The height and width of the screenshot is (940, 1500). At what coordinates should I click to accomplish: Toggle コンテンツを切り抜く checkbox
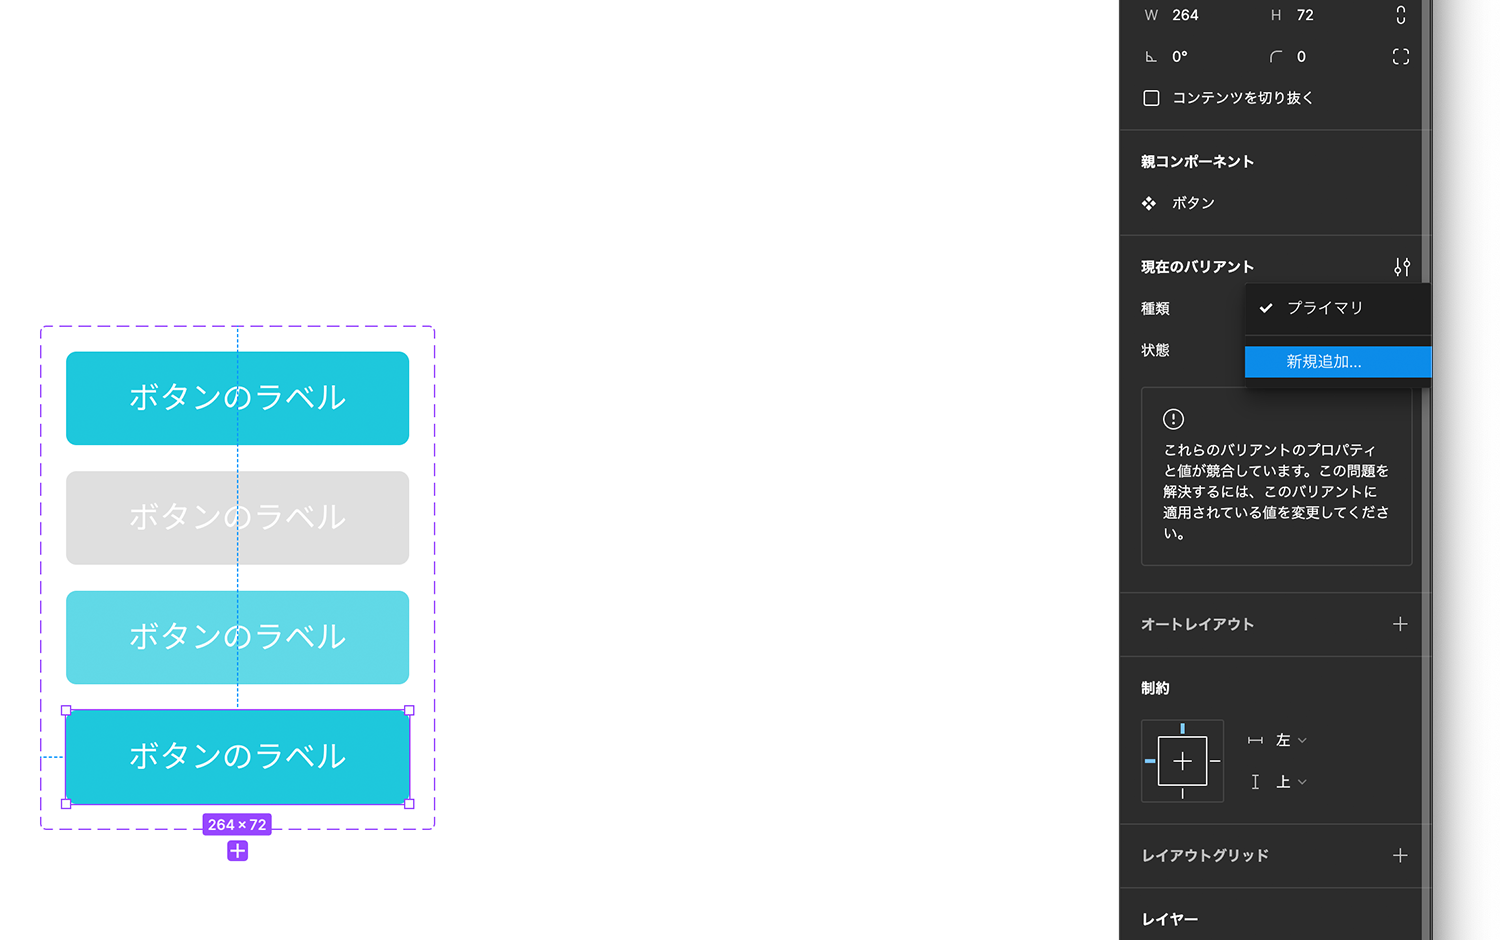(1151, 98)
